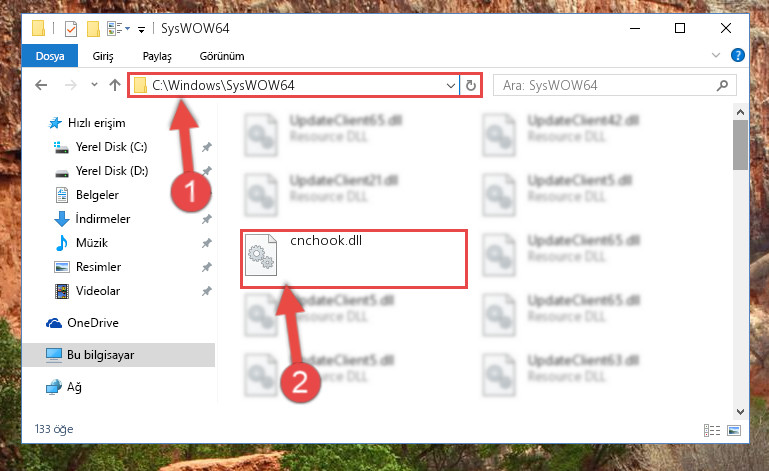Toggle pin next to Videolar

tap(206, 291)
